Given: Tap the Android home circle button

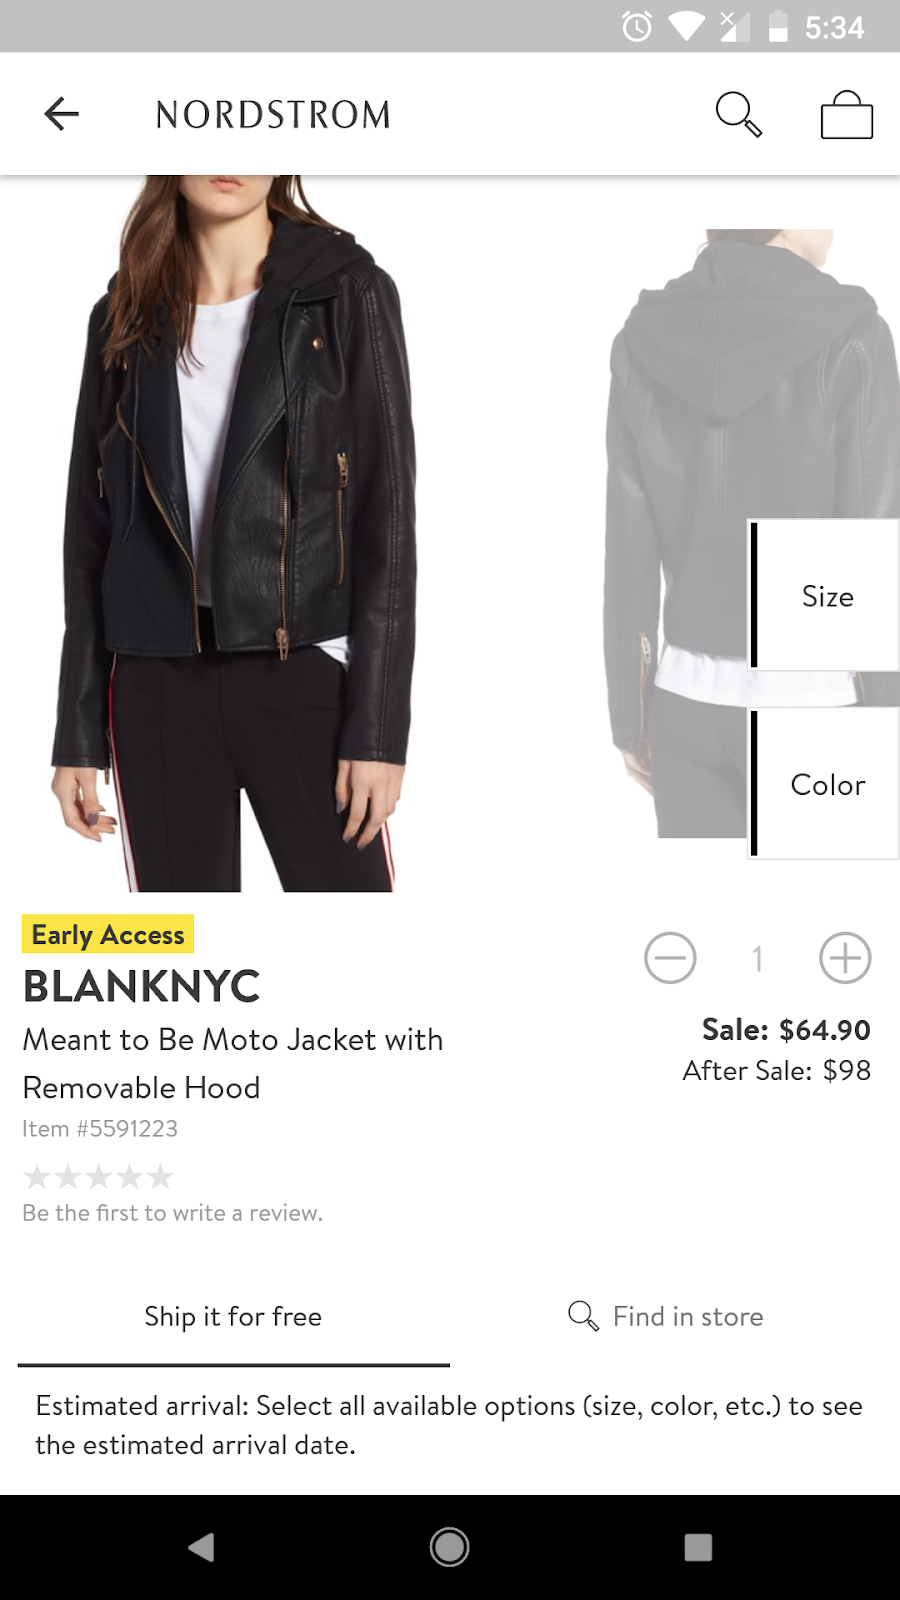Looking at the screenshot, I should click(x=449, y=1547).
